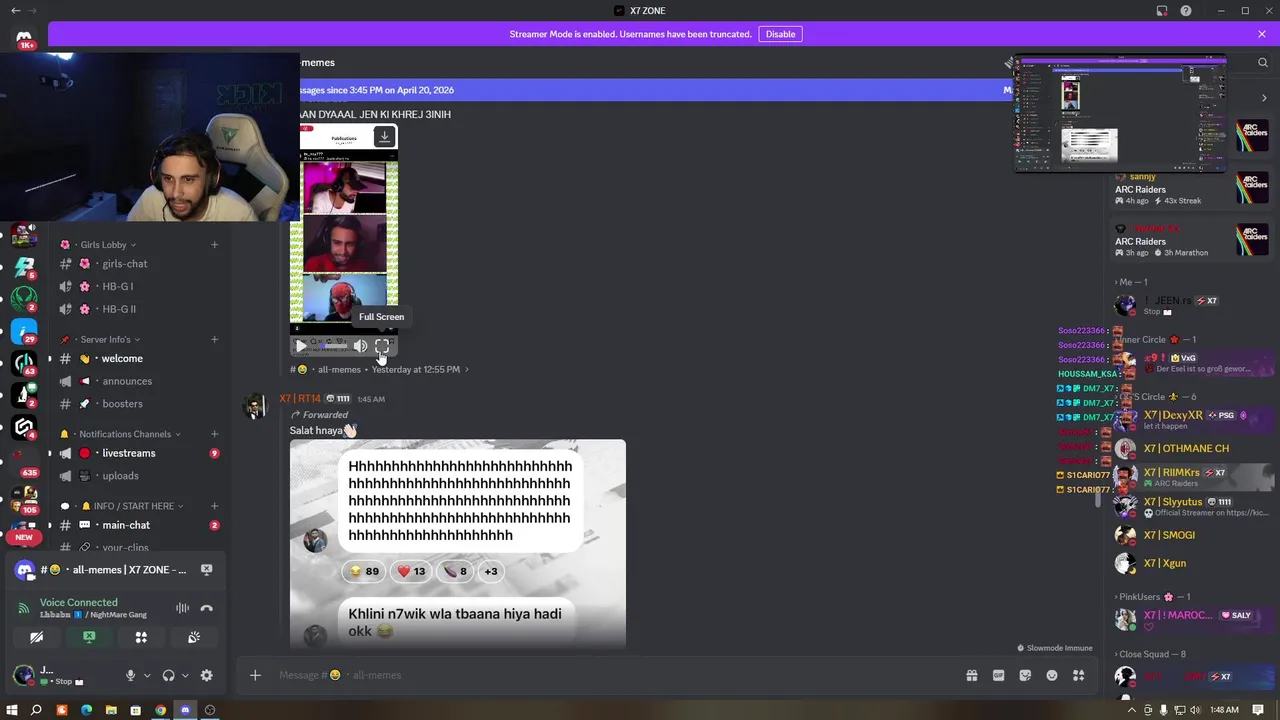Toggle headphone deafen
Image resolution: width=1280 pixels, height=720 pixels.
168,676
